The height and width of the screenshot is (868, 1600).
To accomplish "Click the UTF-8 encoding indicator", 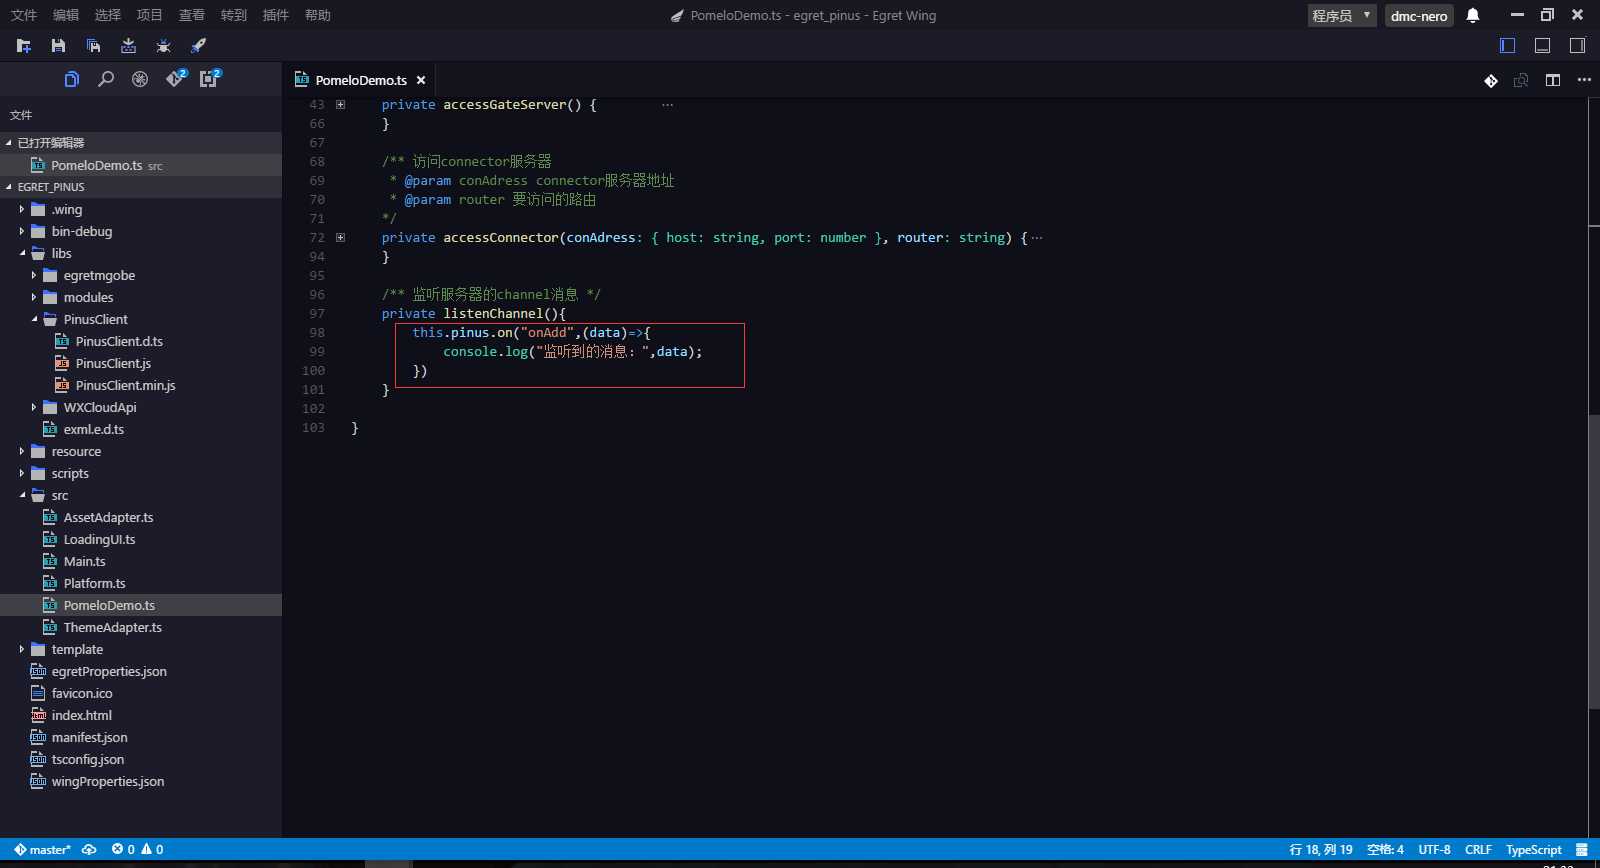I will tap(1434, 849).
